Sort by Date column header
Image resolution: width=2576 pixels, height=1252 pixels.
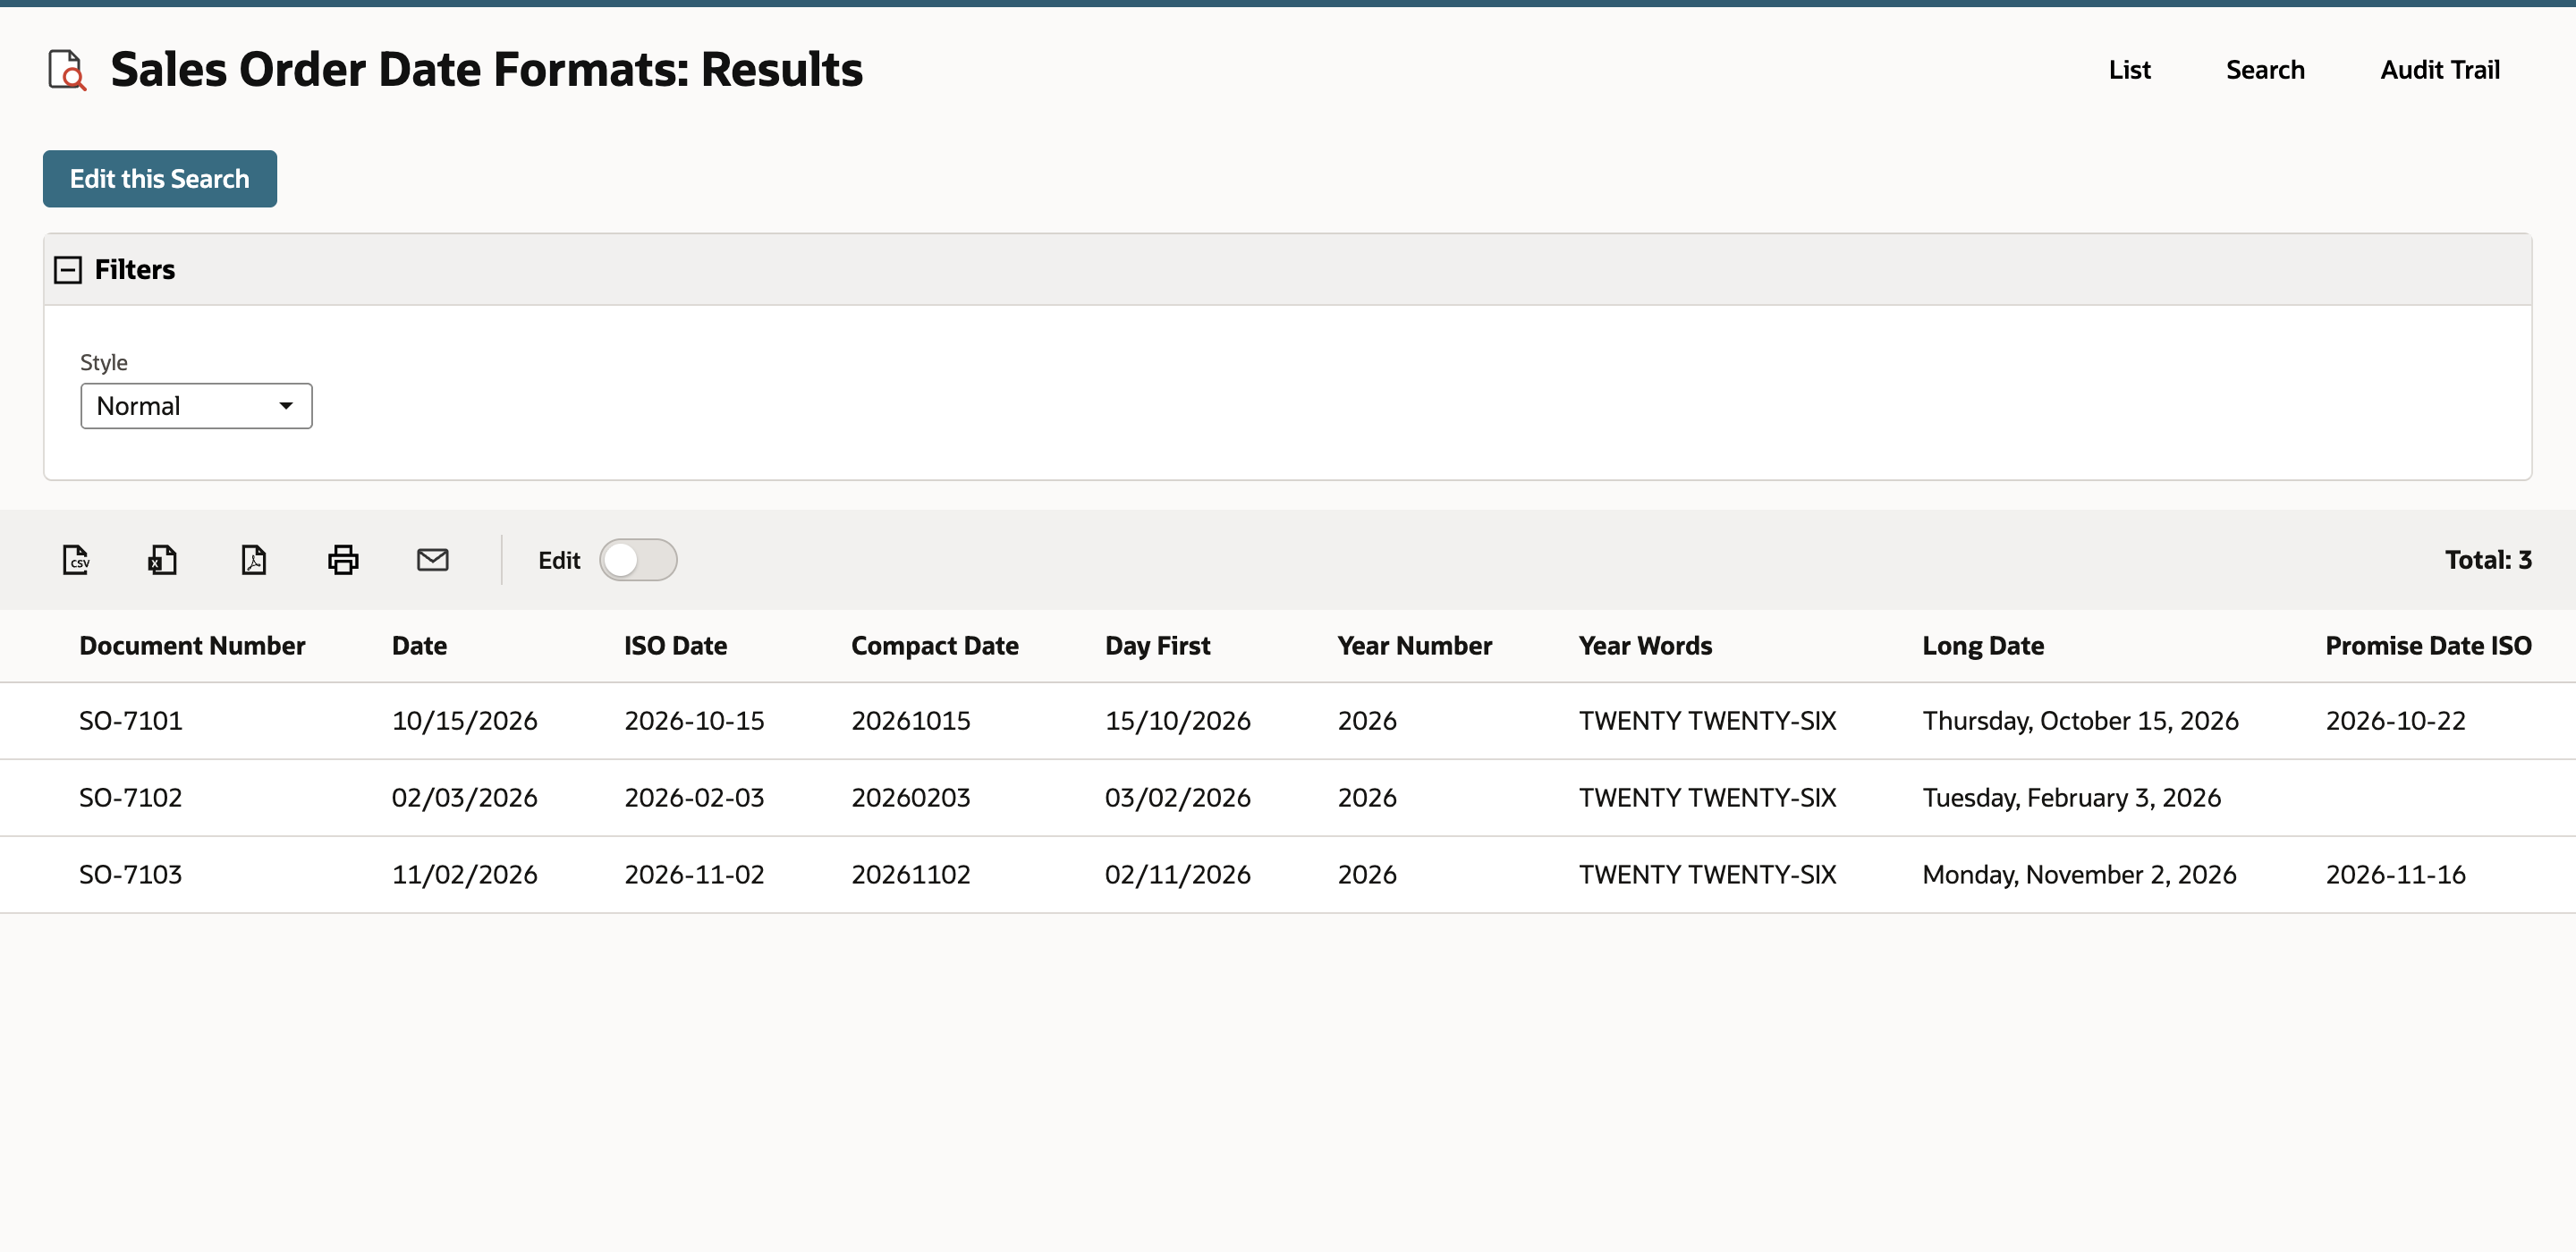[x=419, y=646]
